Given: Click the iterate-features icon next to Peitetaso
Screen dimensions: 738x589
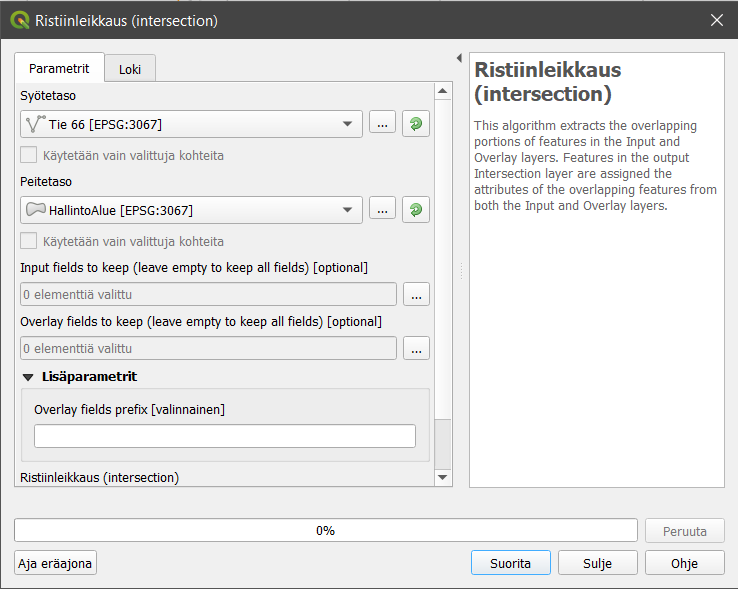Looking at the screenshot, I should tap(416, 210).
